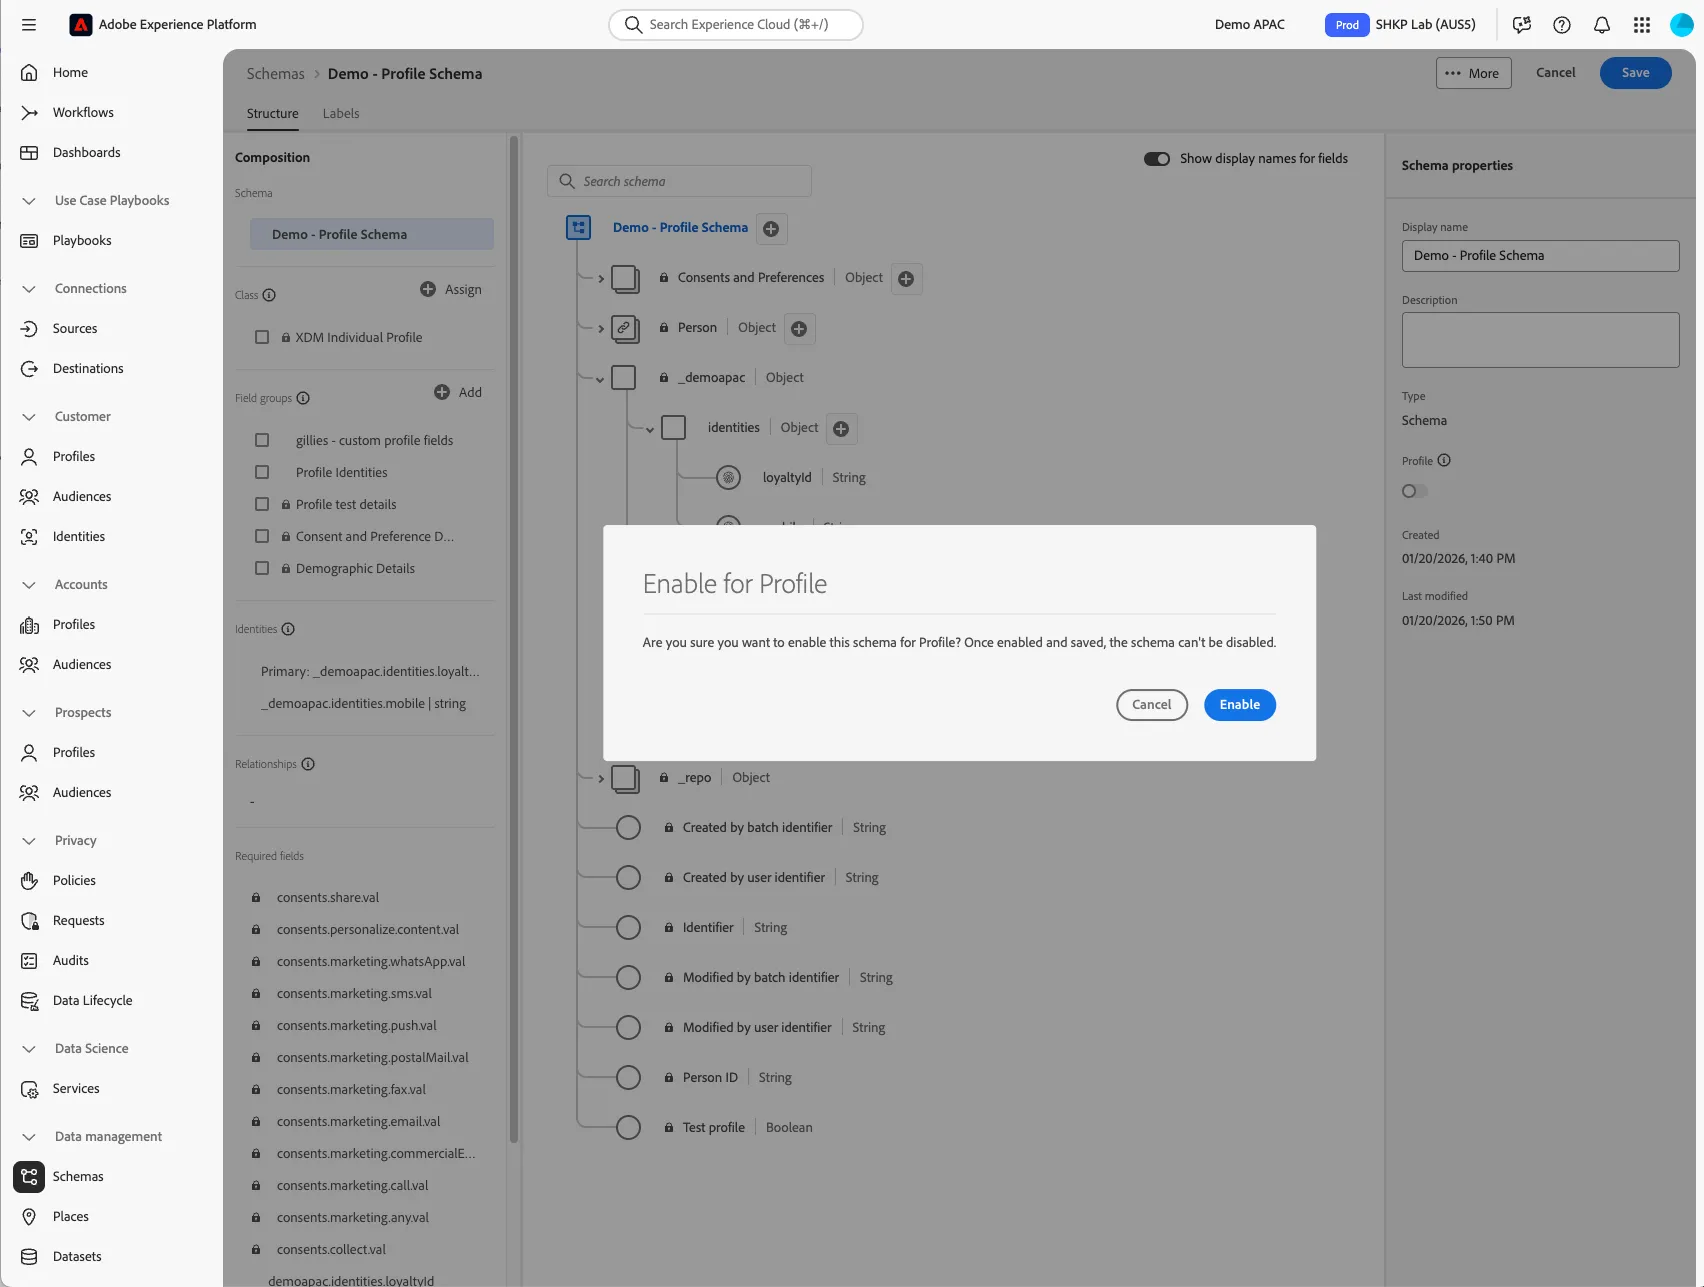Add field to Consents and Preferences object

click(x=906, y=279)
